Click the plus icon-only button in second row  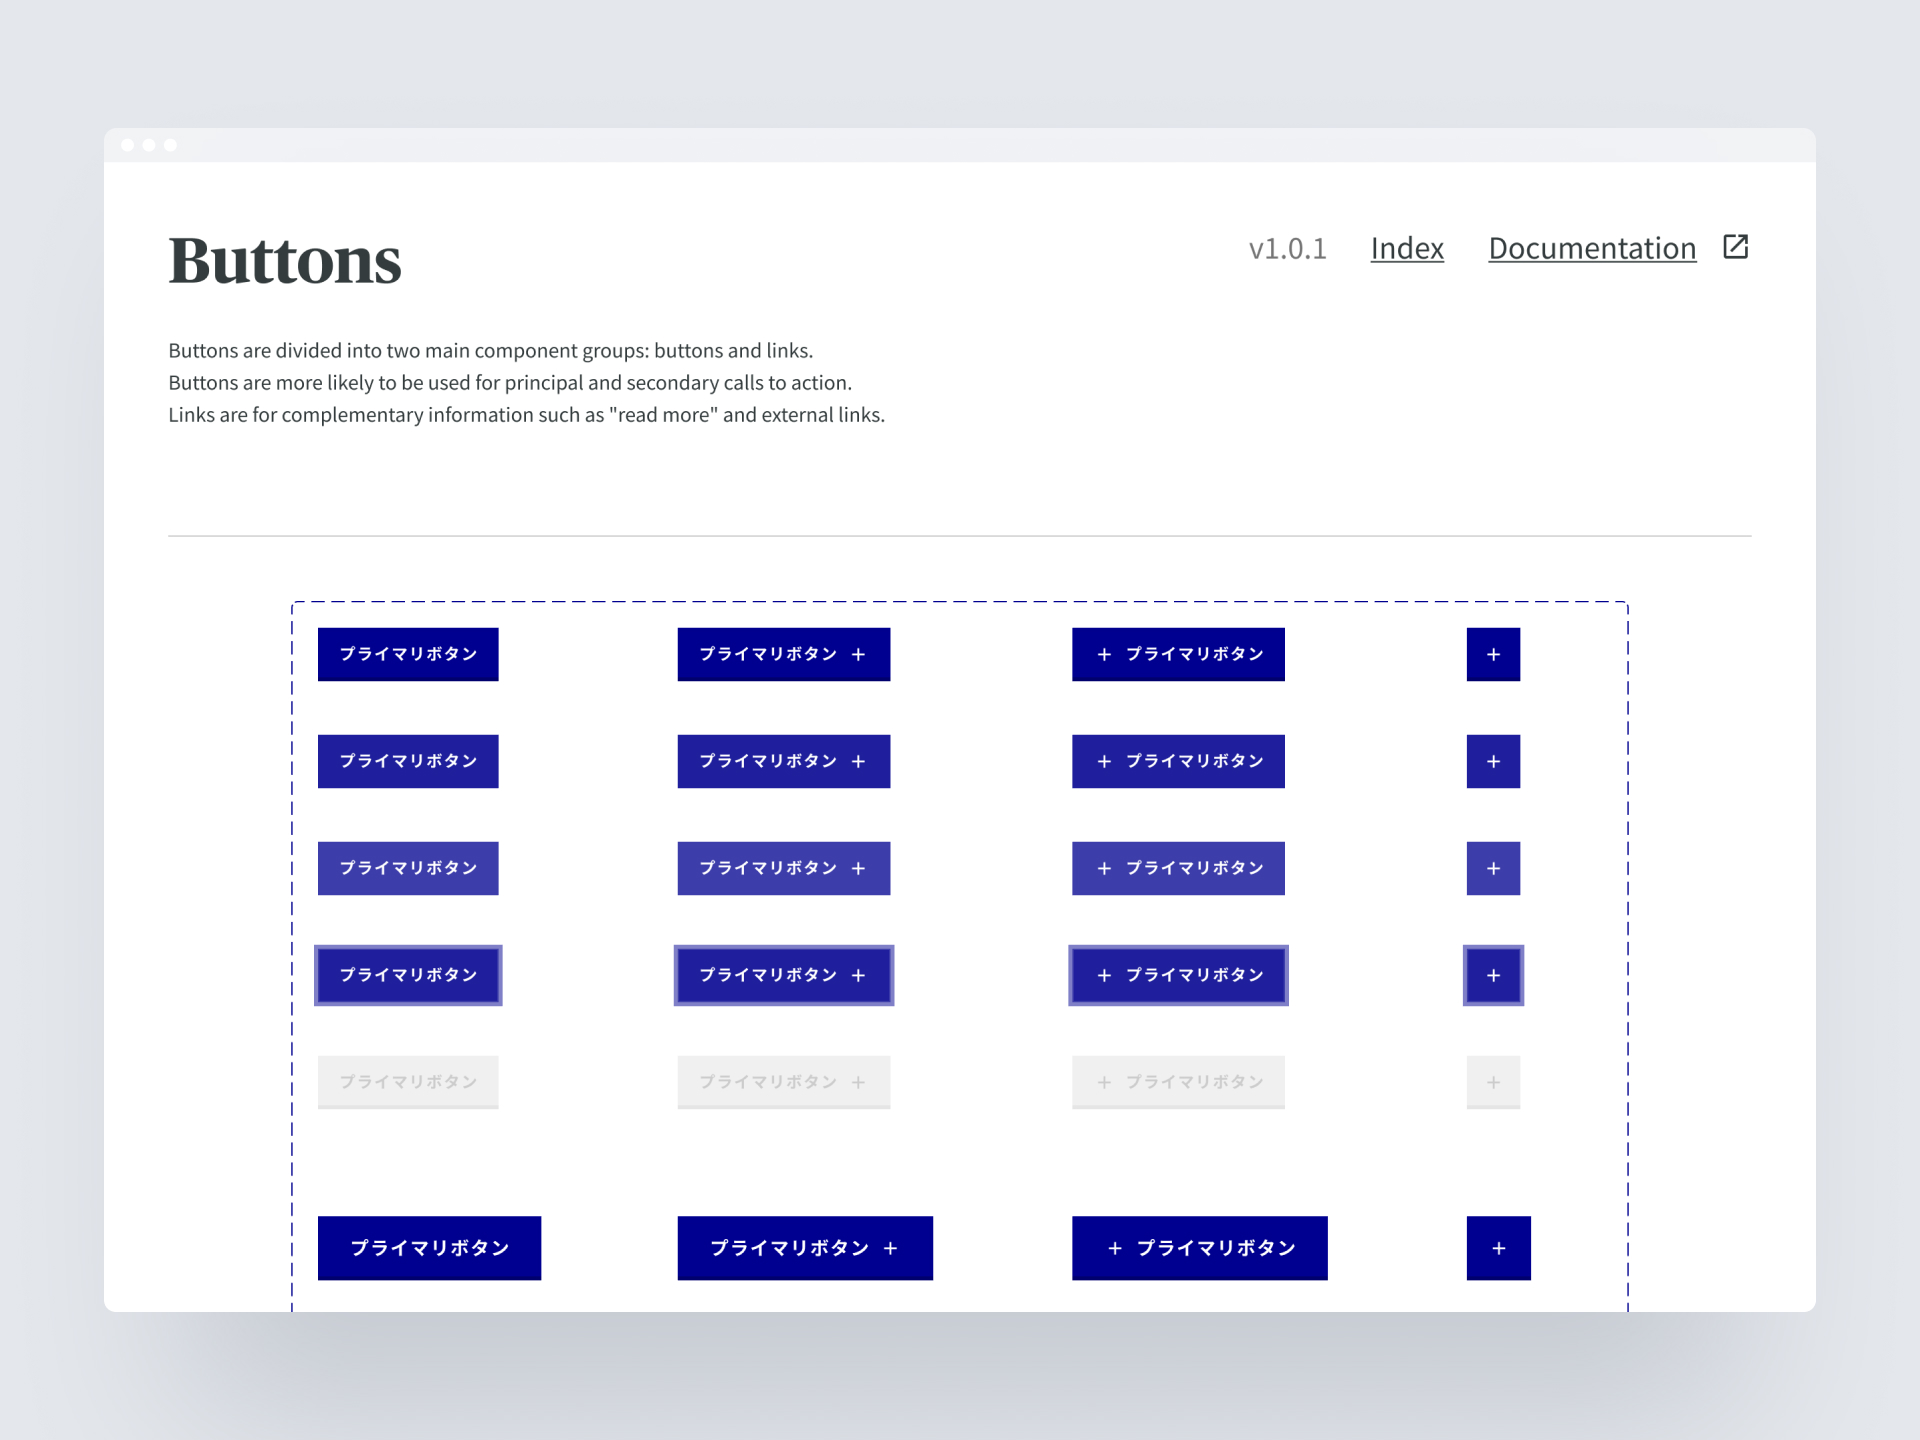click(x=1493, y=761)
